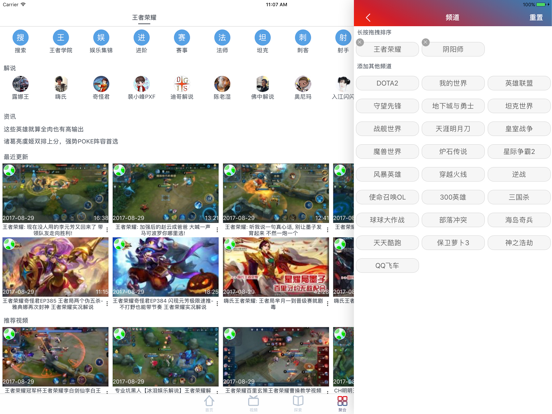The image size is (552, 414).
Task: Remove 王者荣耀 channel with its x badge
Action: coord(359,42)
